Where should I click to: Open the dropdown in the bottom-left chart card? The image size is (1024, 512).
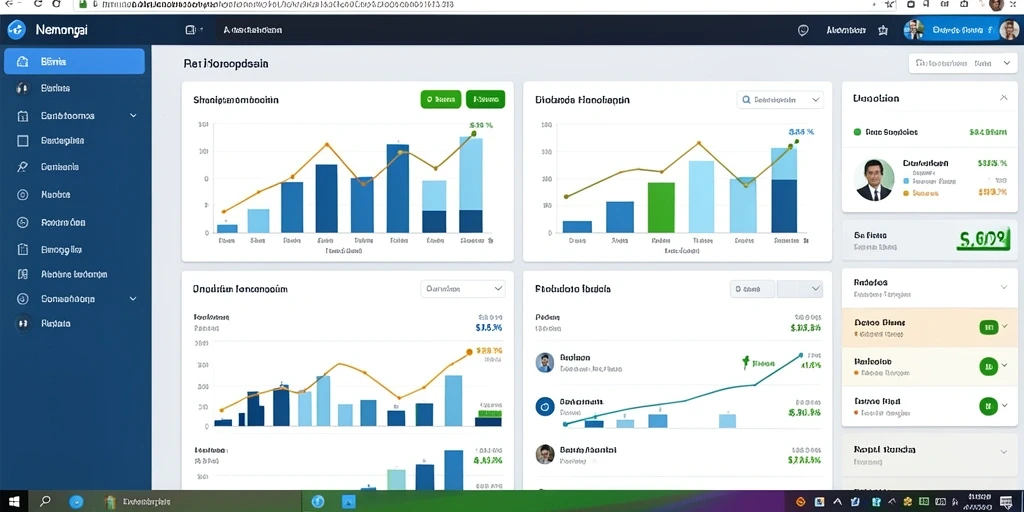[463, 288]
